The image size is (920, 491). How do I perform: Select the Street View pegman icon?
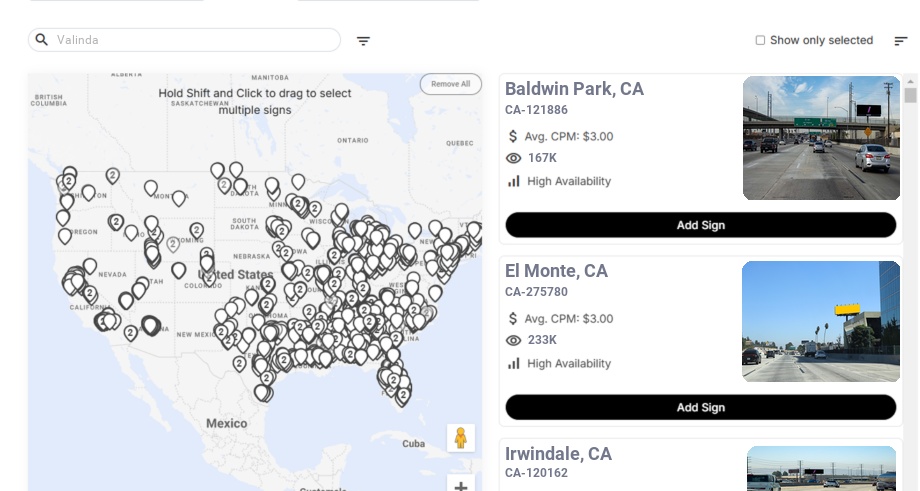pyautogui.click(x=460, y=438)
